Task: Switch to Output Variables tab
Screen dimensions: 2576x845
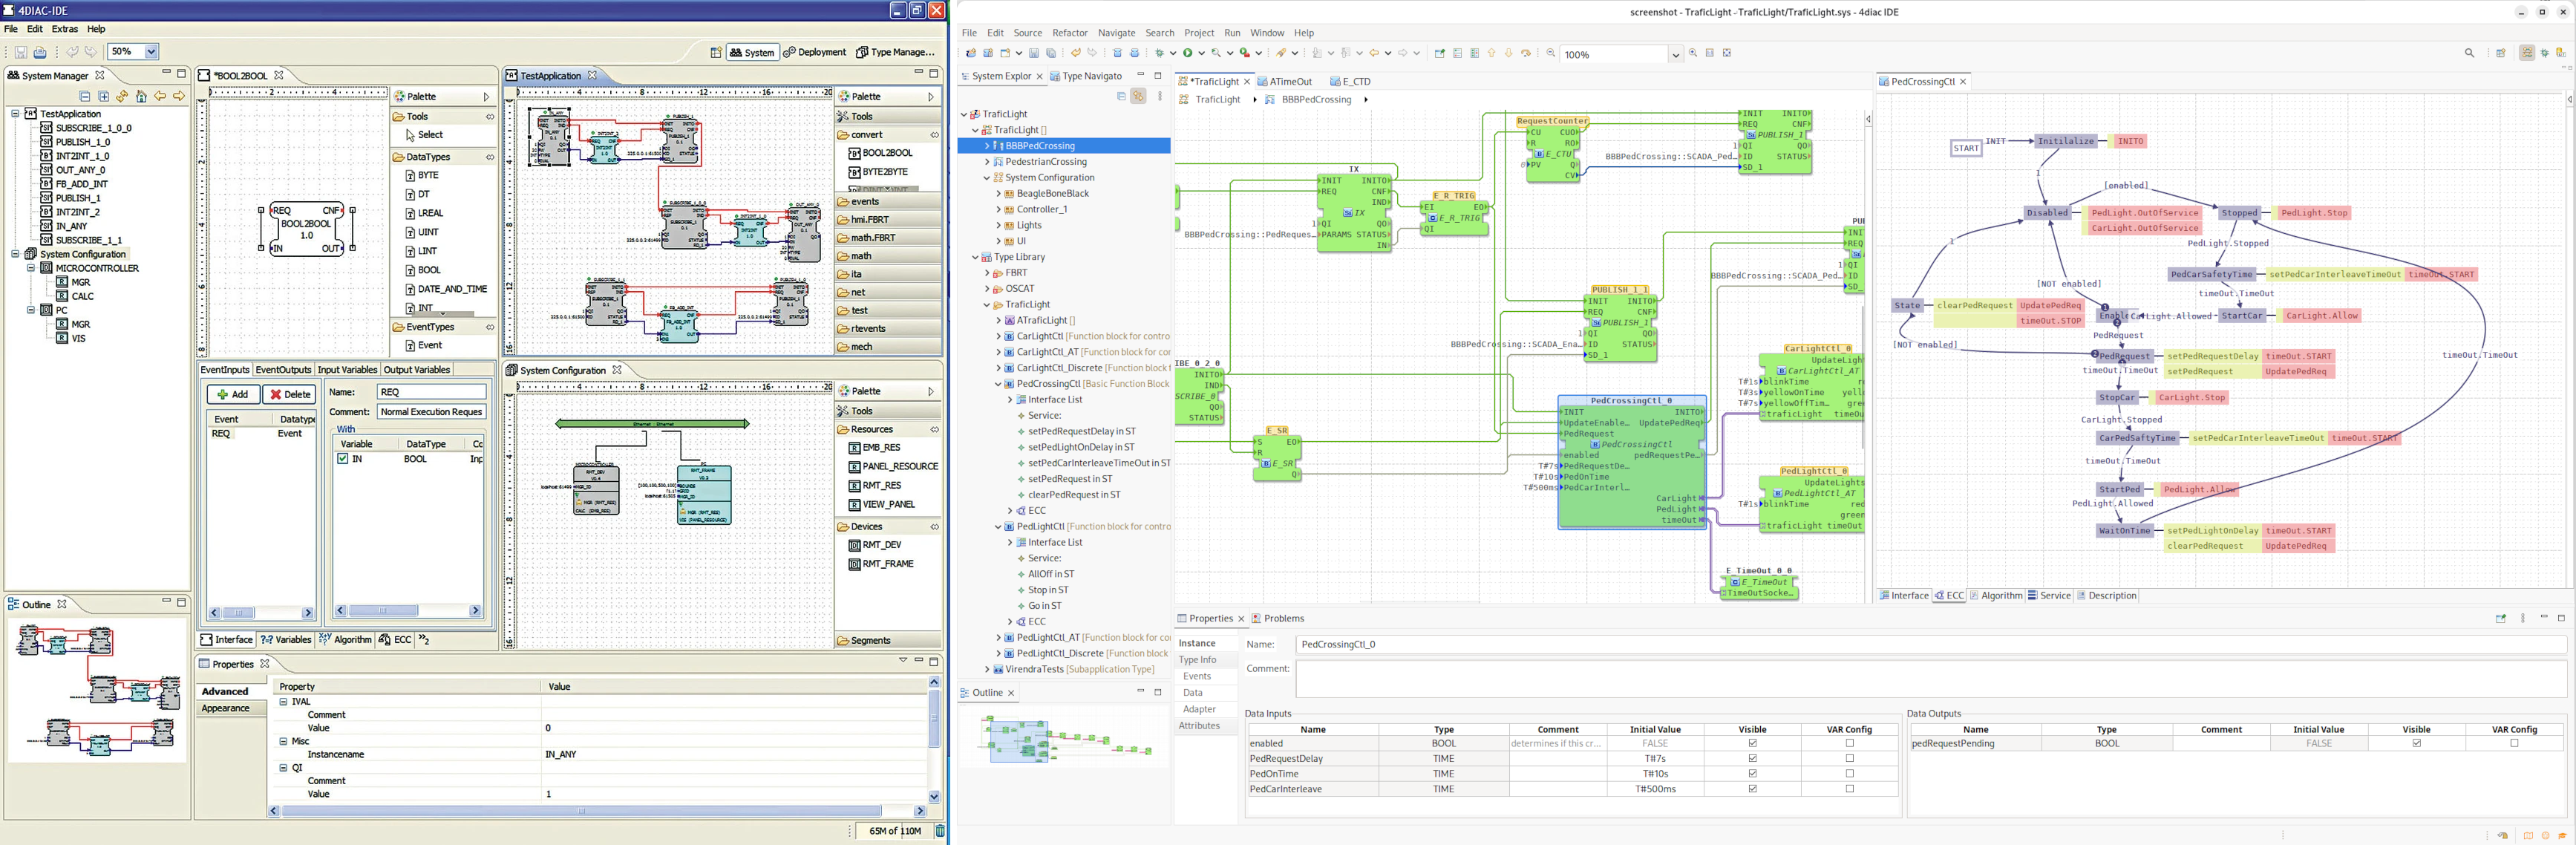Action: coord(417,370)
